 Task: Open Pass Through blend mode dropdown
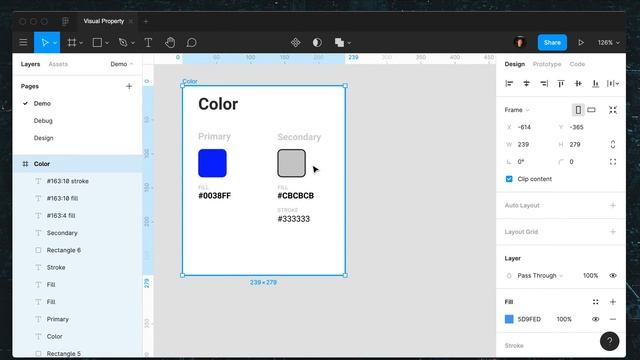tap(540, 276)
